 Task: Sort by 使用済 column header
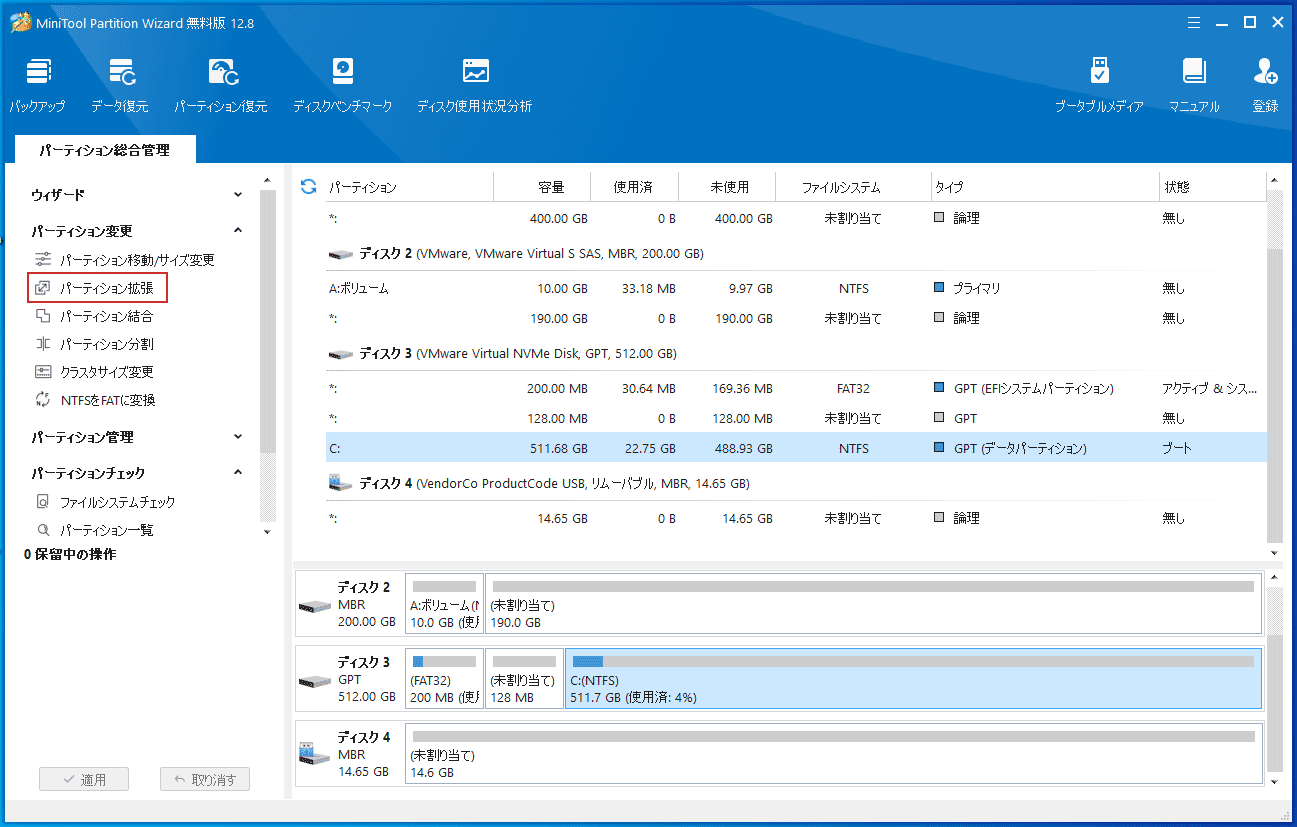[633, 187]
